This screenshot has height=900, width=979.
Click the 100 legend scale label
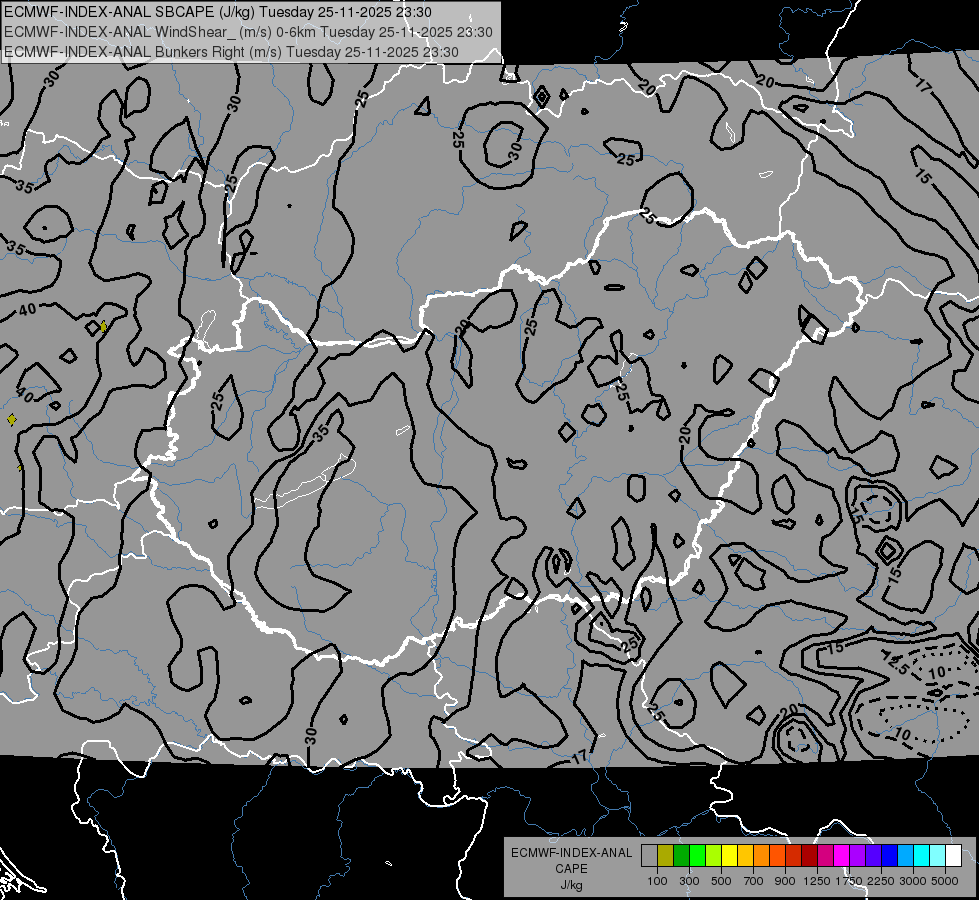click(657, 881)
